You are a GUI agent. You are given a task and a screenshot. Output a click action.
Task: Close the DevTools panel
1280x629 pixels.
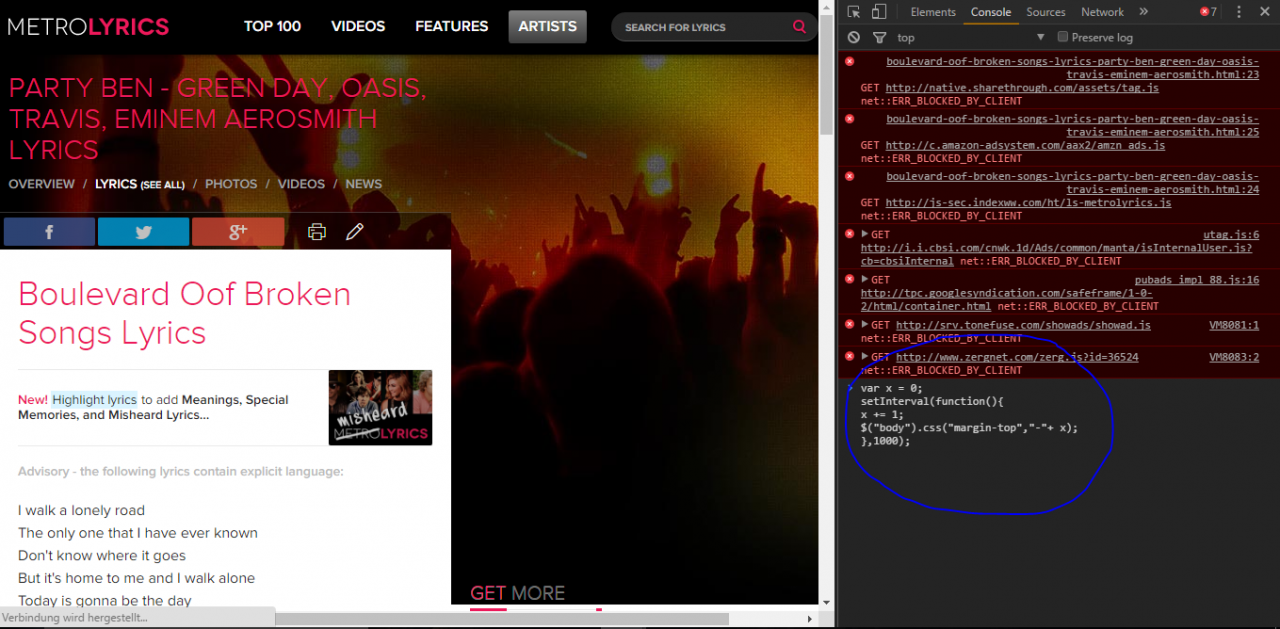click(1264, 12)
